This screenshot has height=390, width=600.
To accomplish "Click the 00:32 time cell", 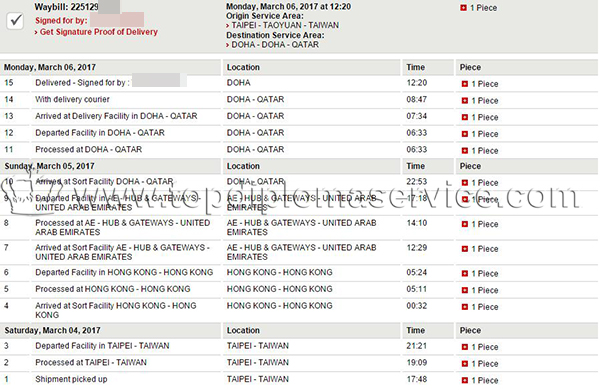I will click(x=417, y=306).
